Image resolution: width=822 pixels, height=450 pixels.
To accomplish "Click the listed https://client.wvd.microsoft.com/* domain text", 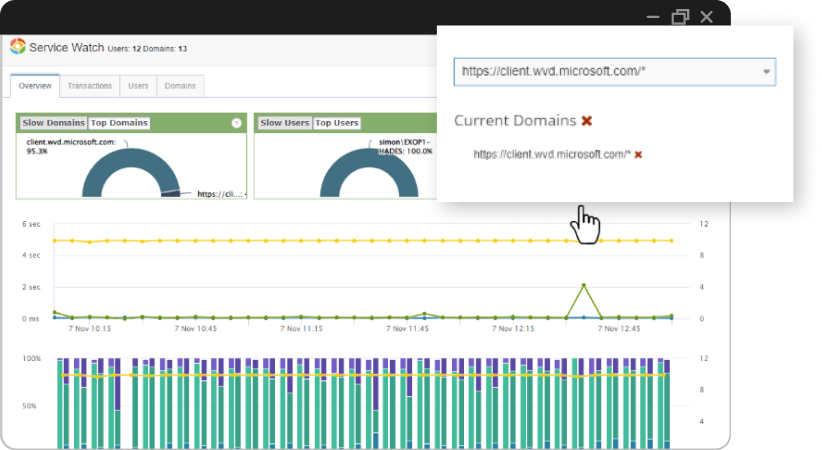I will (551, 154).
